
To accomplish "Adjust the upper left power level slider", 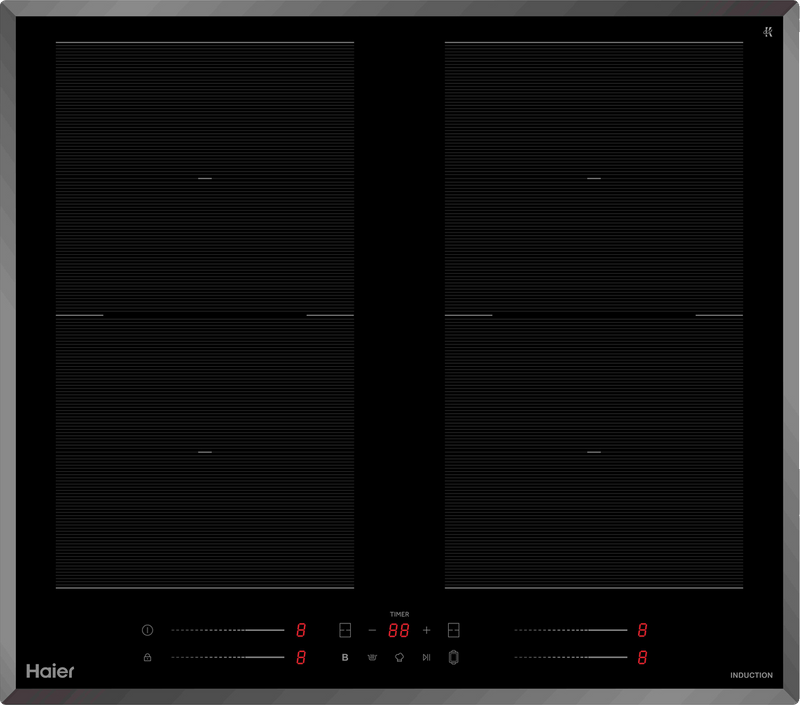I will (227, 631).
